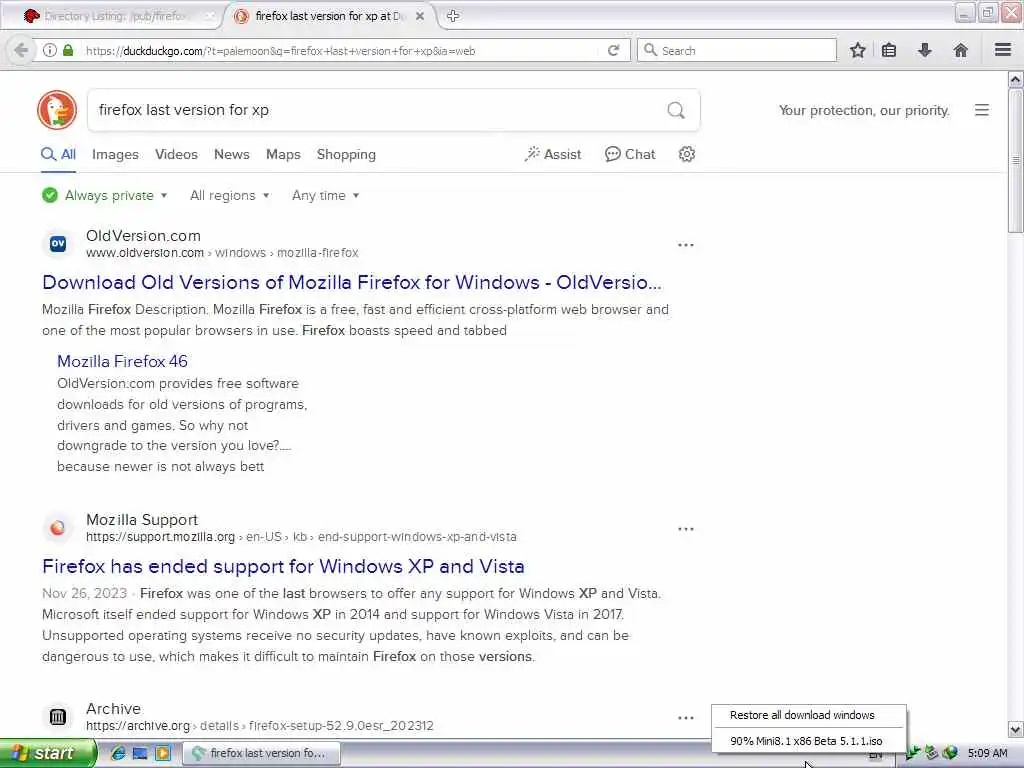Select the Images tab
This screenshot has width=1024, height=768.
pyautogui.click(x=115, y=155)
